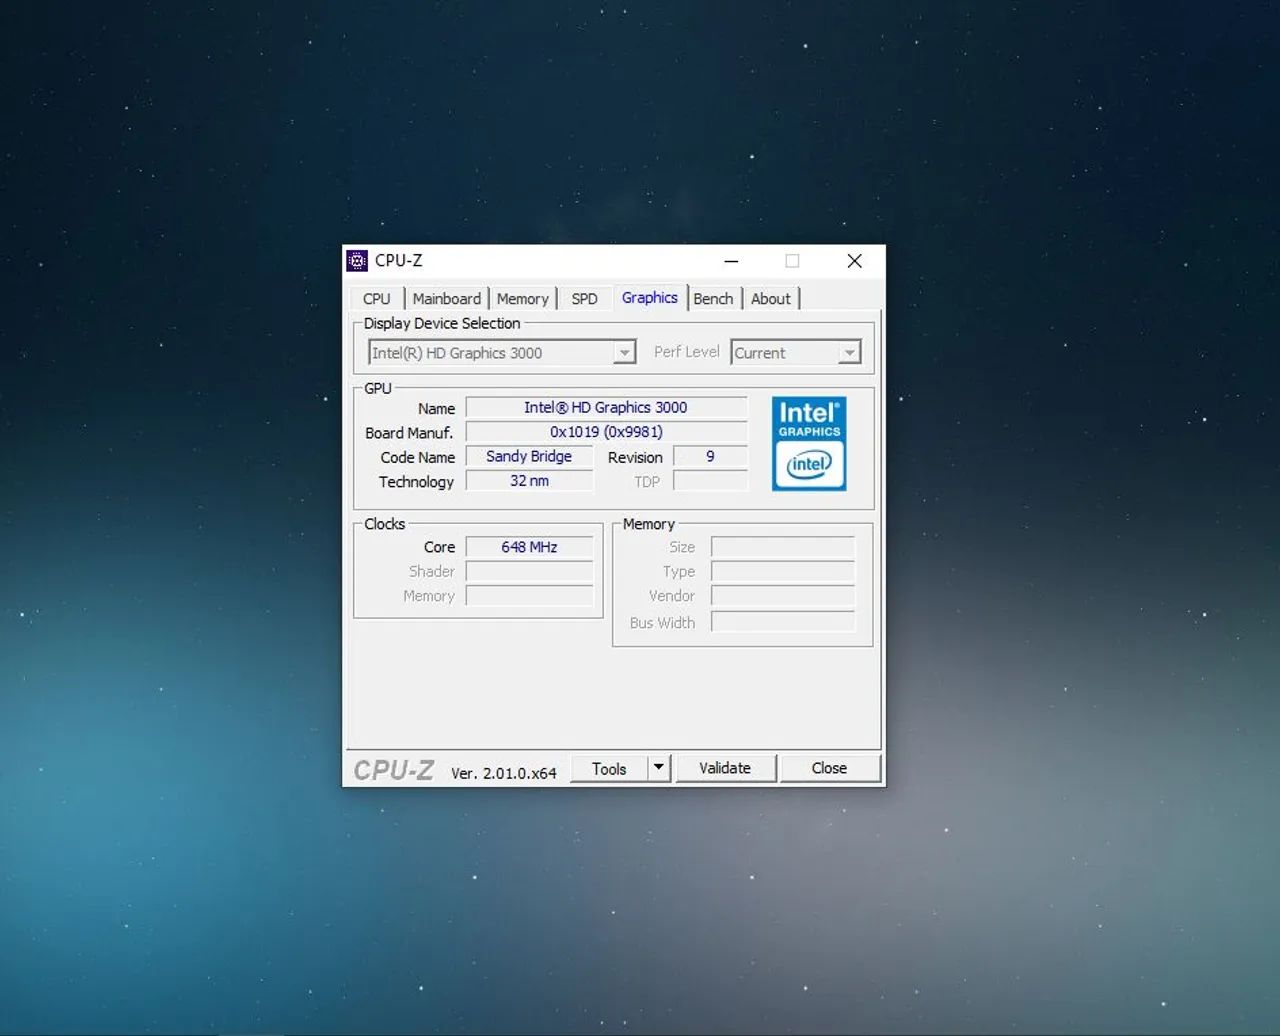The height and width of the screenshot is (1036, 1280).
Task: Click the Intel Graphics logo badge
Action: click(809, 444)
